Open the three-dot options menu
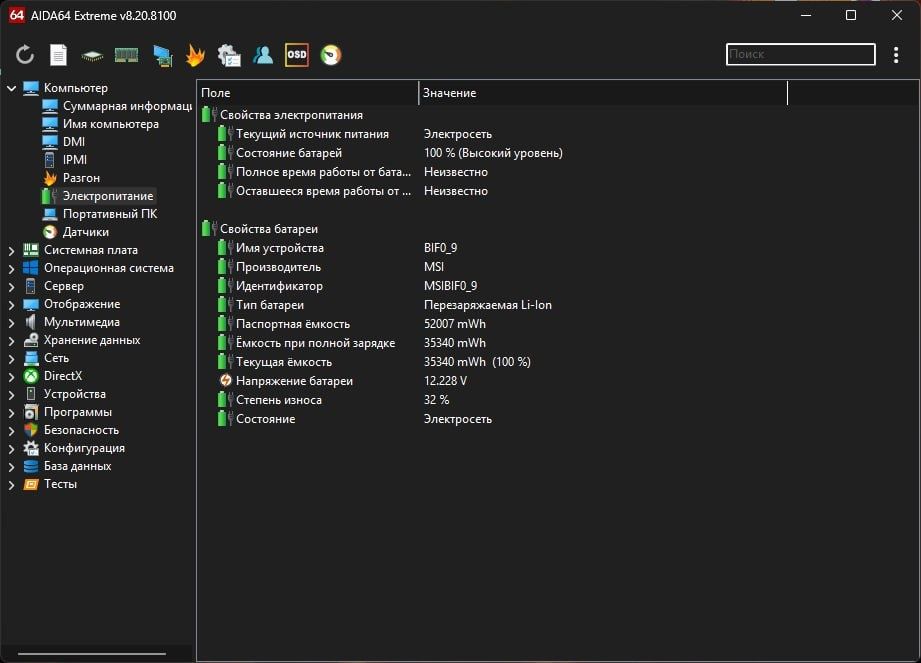The image size is (921, 663). coord(896,55)
